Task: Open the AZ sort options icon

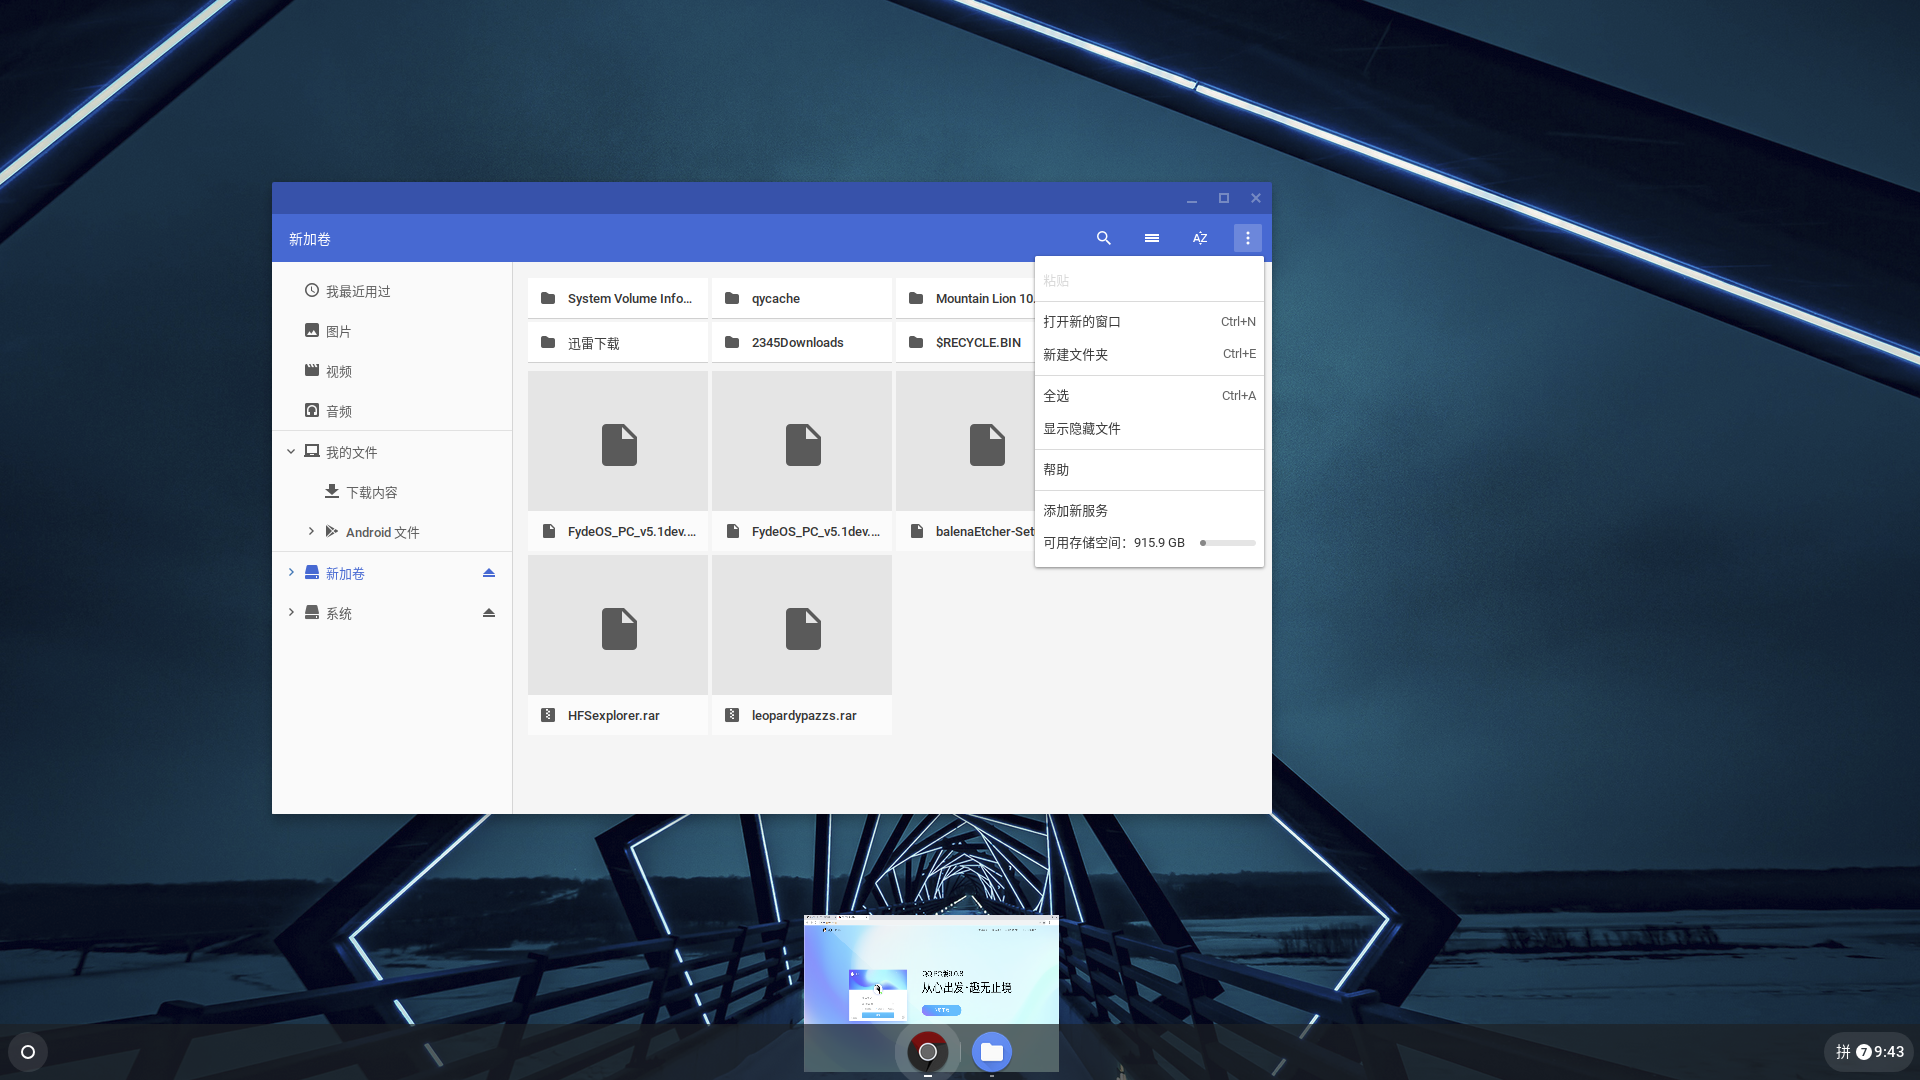Action: coord(1199,238)
